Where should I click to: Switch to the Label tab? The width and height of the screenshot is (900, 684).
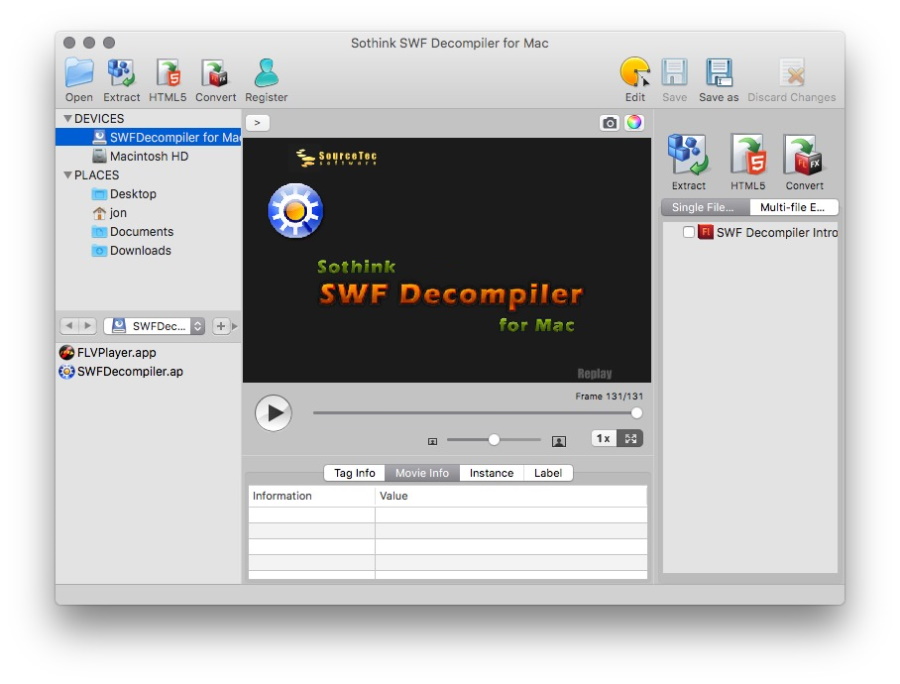[548, 473]
